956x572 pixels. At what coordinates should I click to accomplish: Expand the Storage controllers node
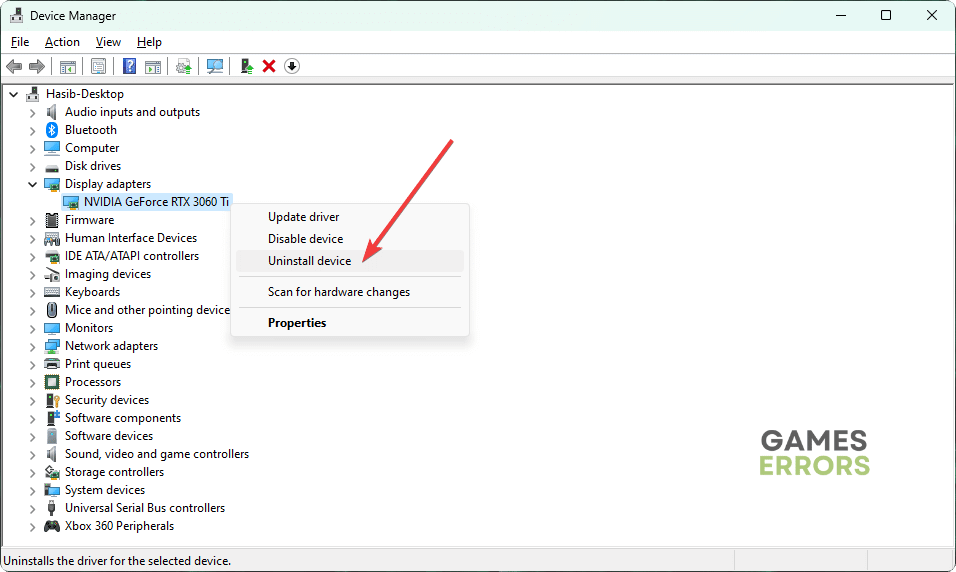point(32,473)
